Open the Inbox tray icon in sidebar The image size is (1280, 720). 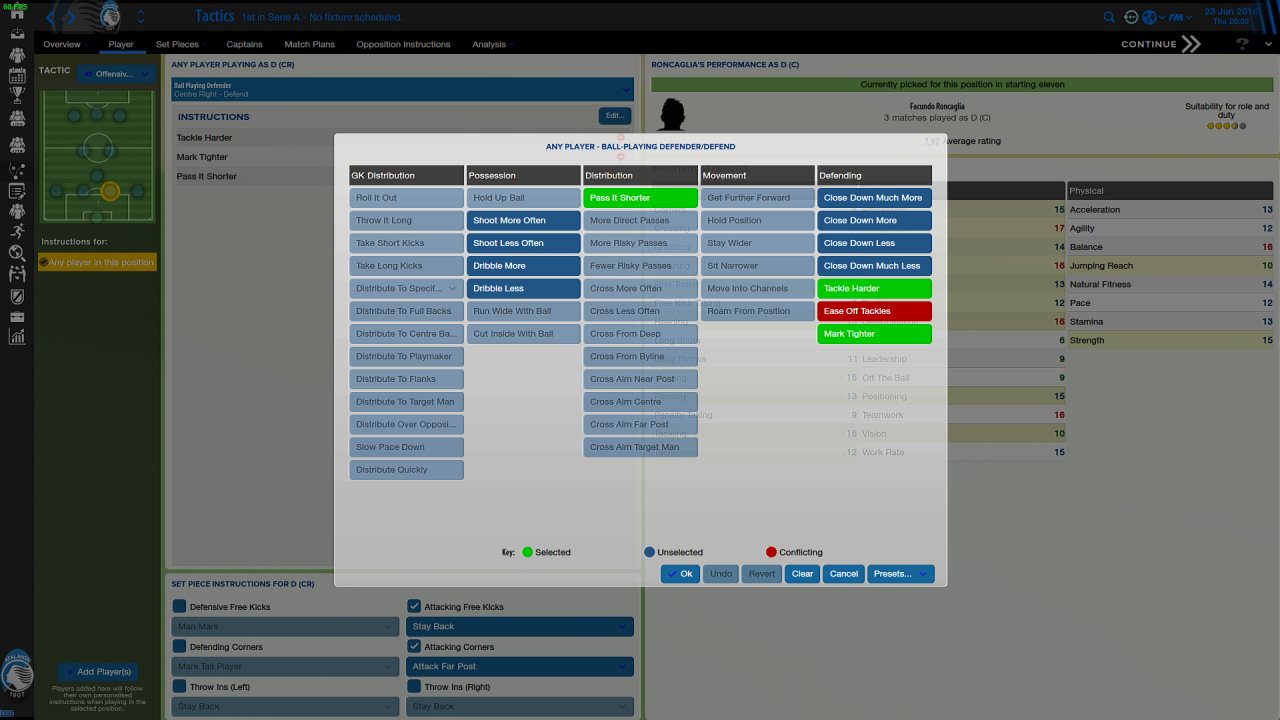tap(17, 34)
